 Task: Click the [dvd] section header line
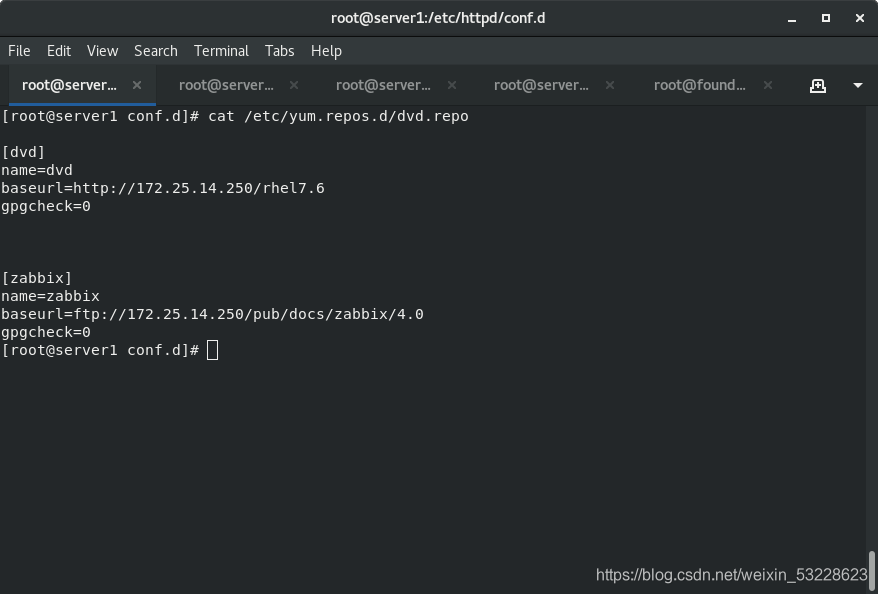[23, 152]
